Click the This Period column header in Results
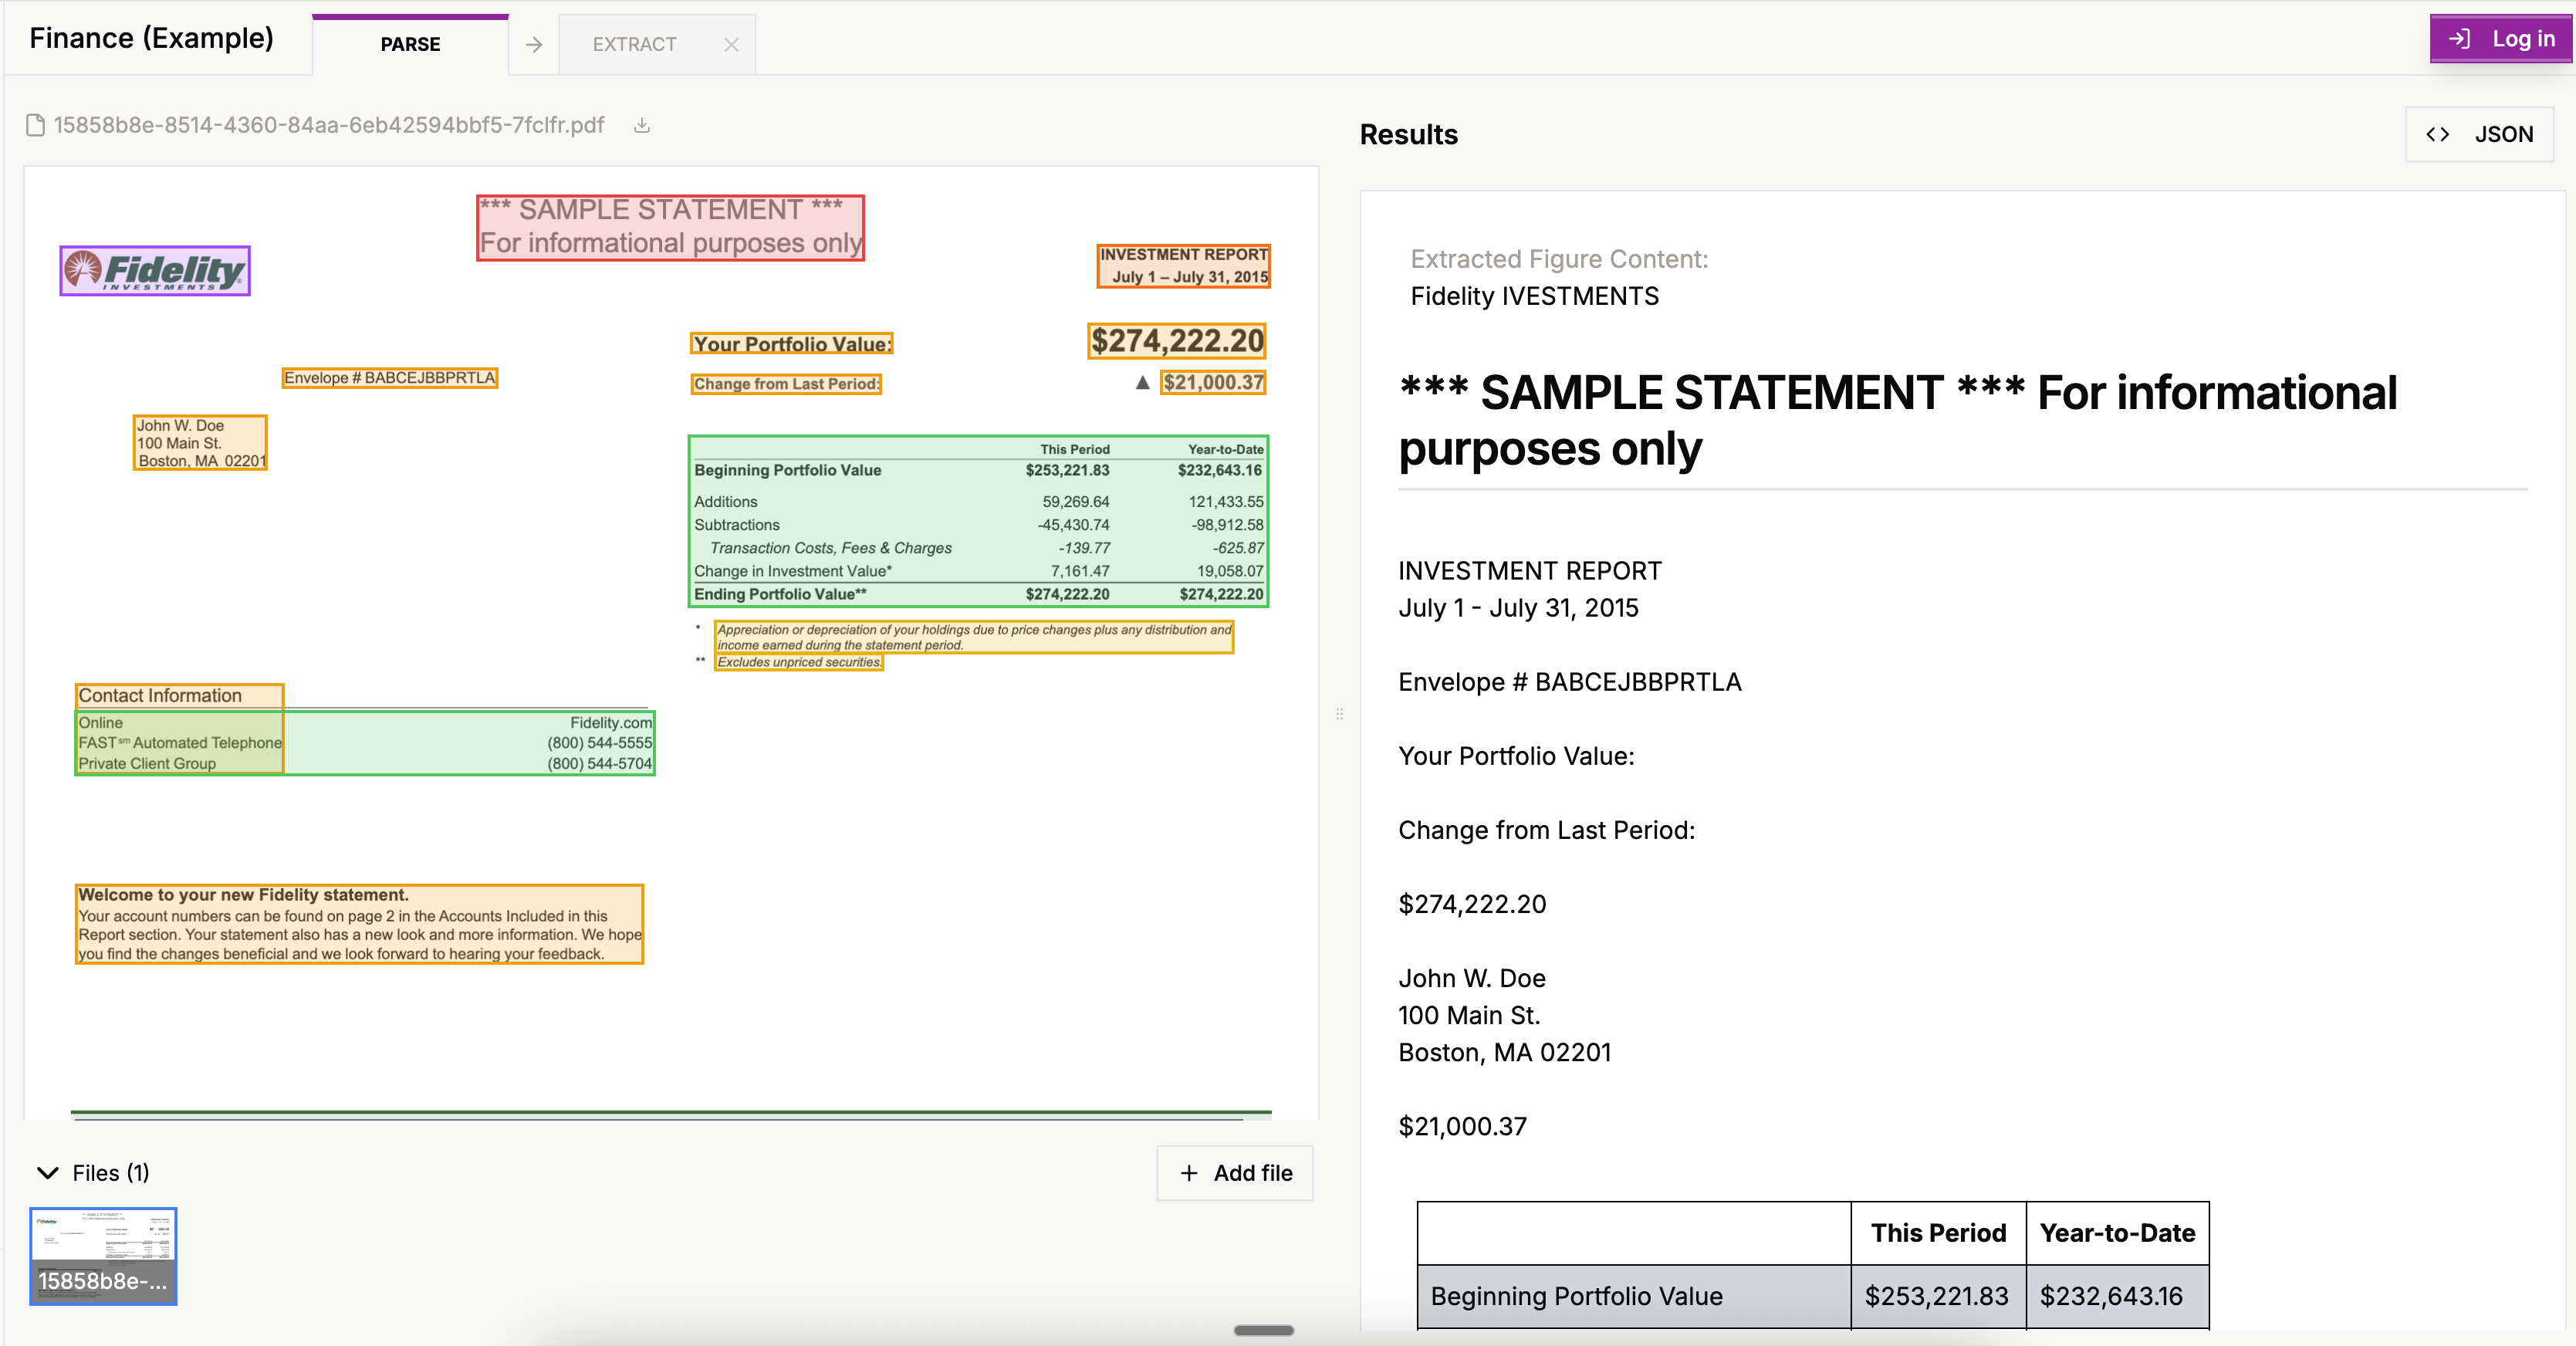The height and width of the screenshot is (1346, 2576). tap(1937, 1233)
